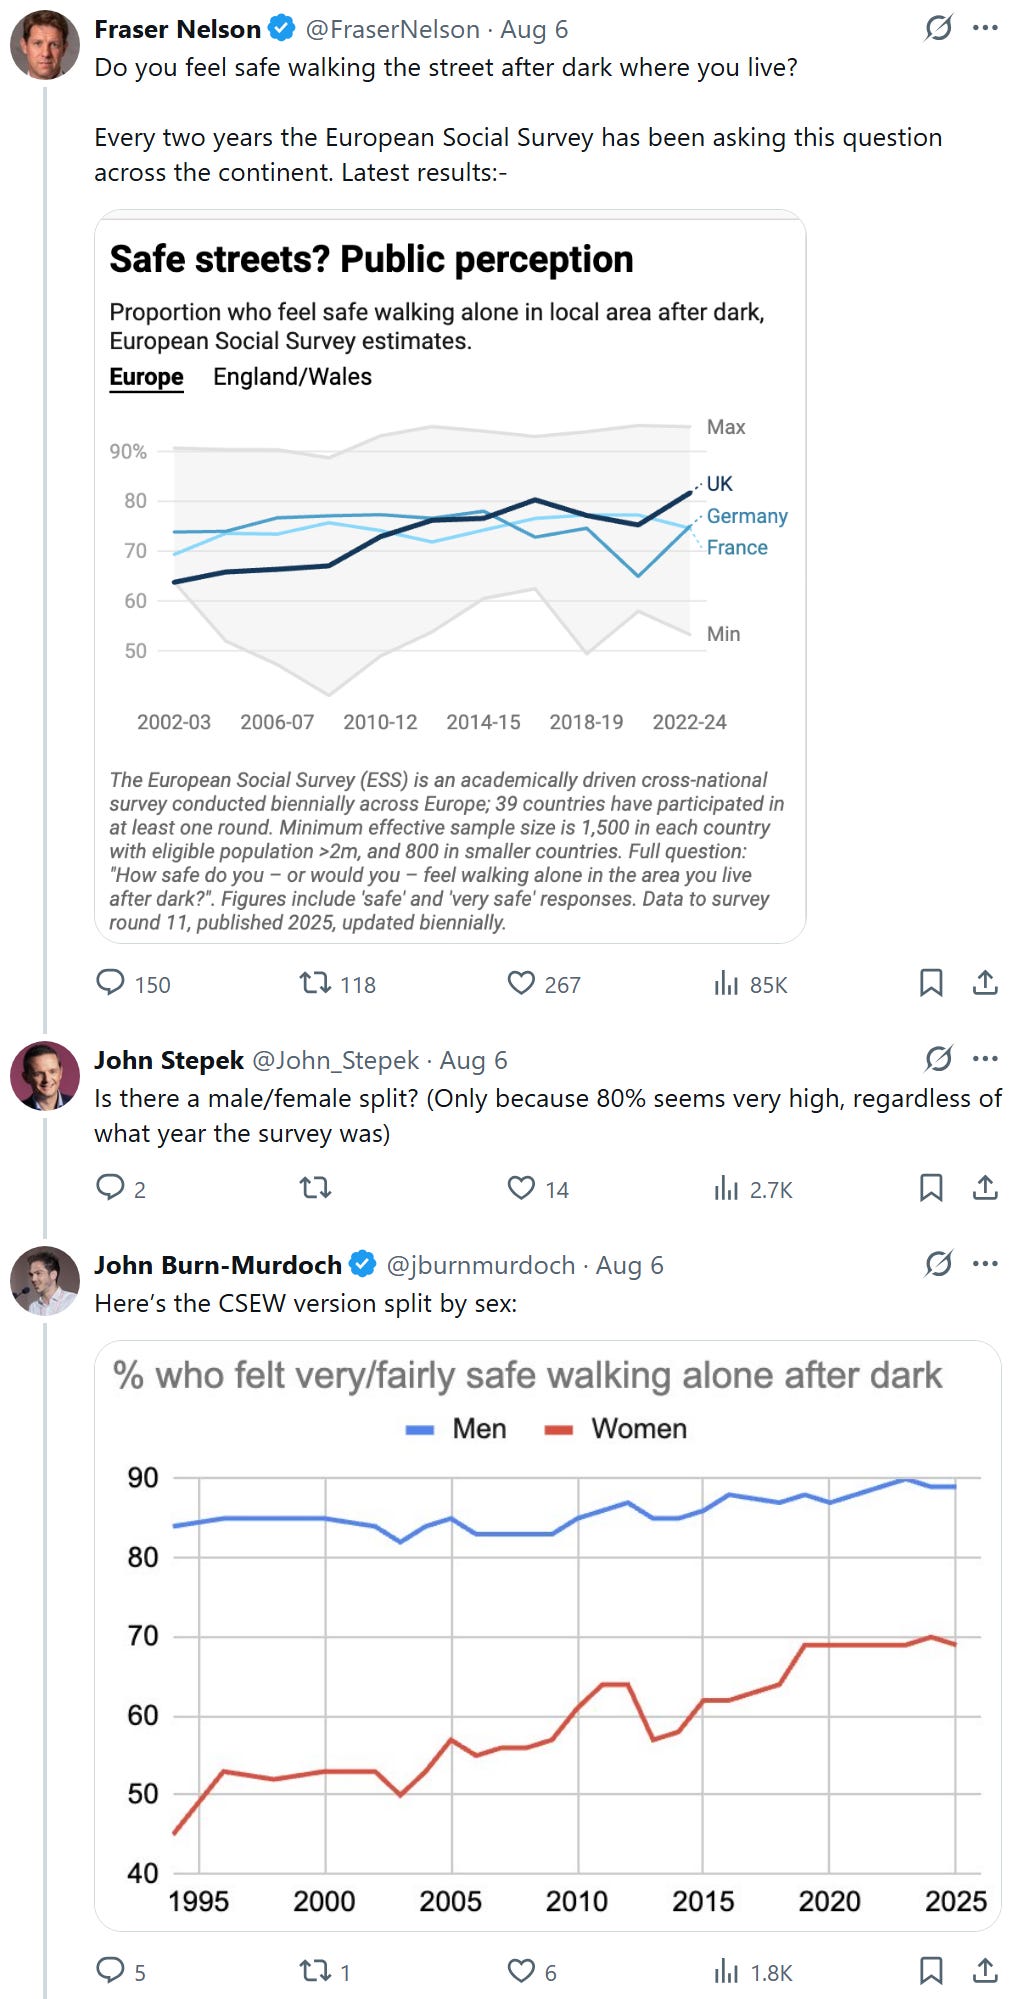Viewport: 1027px width, 1999px height.
Task: Reply to Fraser Nelson's tweet
Action: point(110,983)
